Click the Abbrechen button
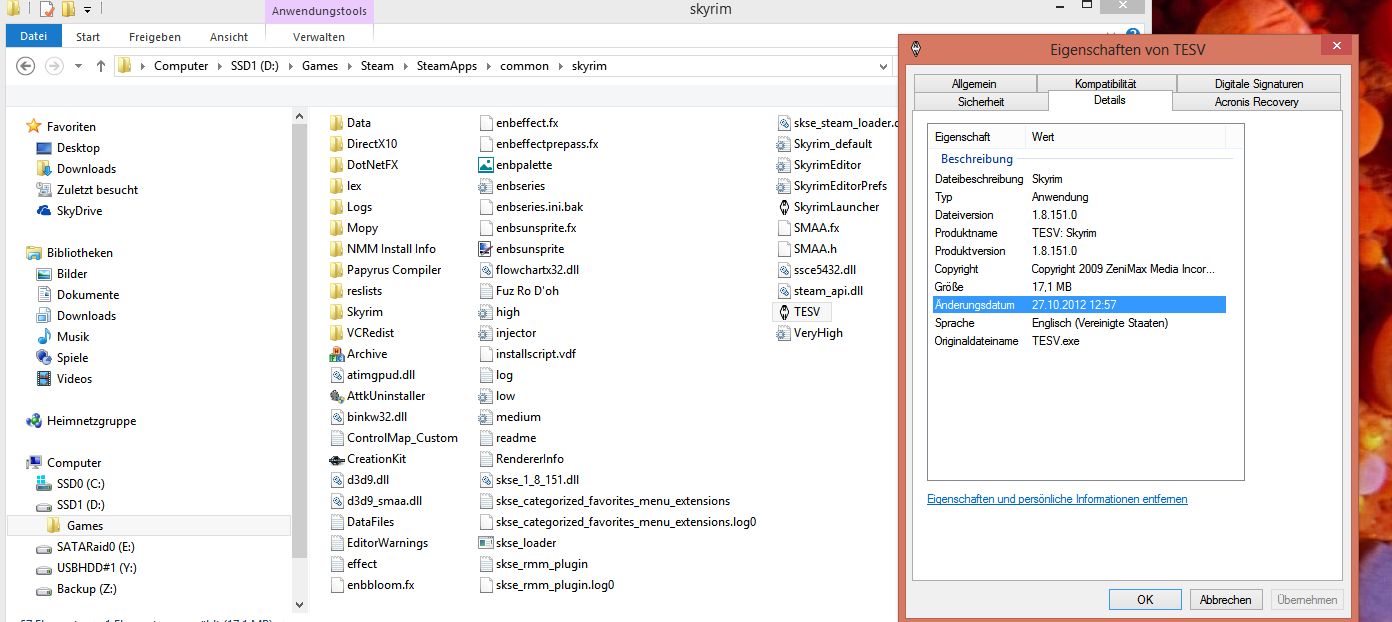The height and width of the screenshot is (622, 1392). click(x=1225, y=600)
